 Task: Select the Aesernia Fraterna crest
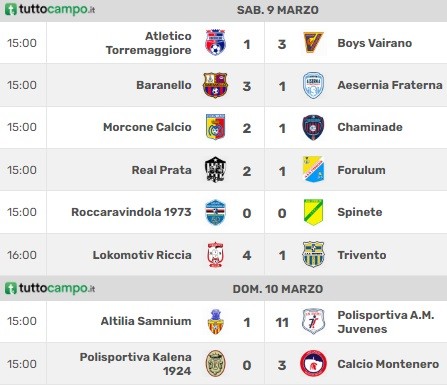313,85
